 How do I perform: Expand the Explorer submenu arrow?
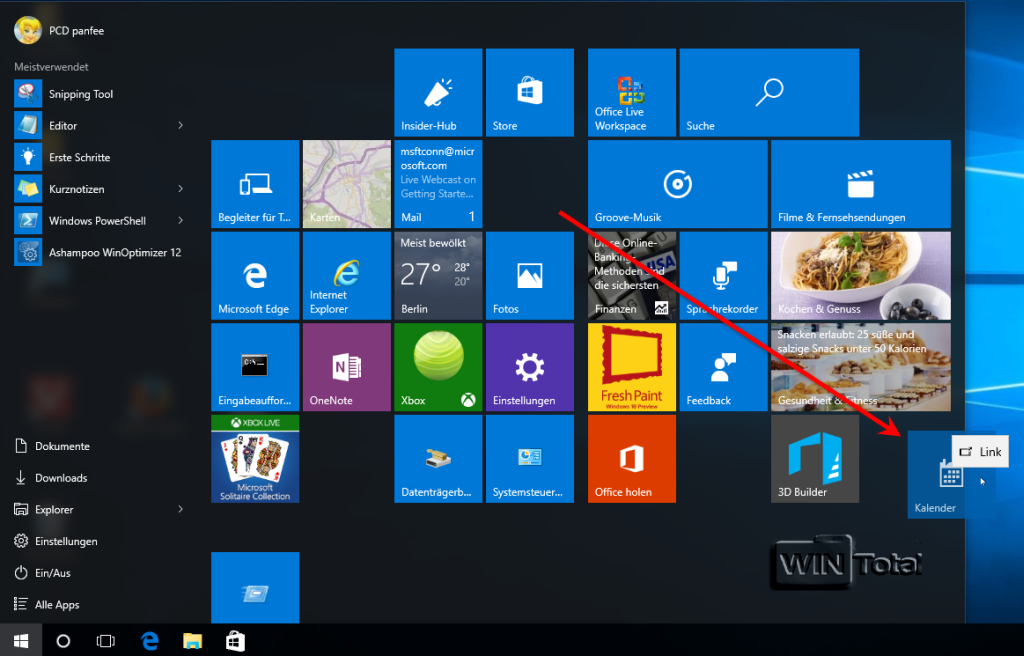pyautogui.click(x=181, y=509)
